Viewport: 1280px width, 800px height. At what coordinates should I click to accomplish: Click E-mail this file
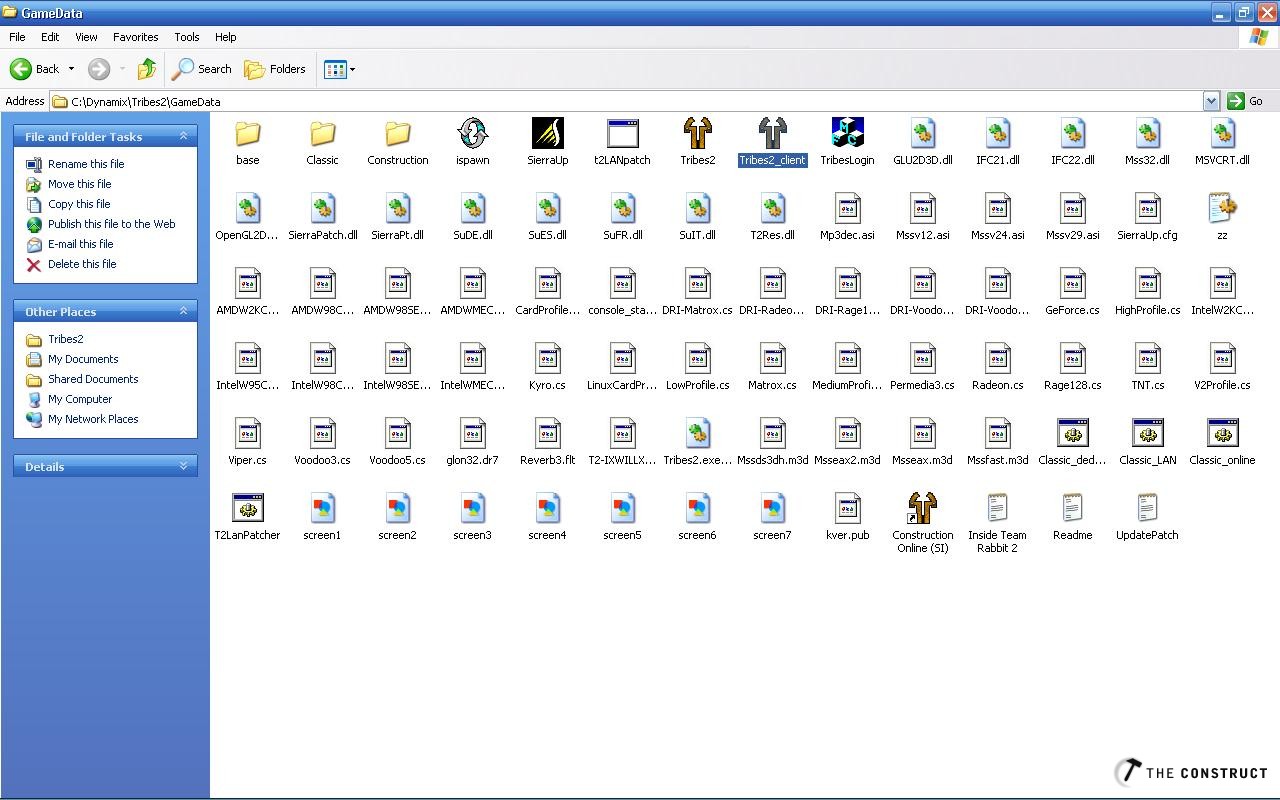coord(81,244)
